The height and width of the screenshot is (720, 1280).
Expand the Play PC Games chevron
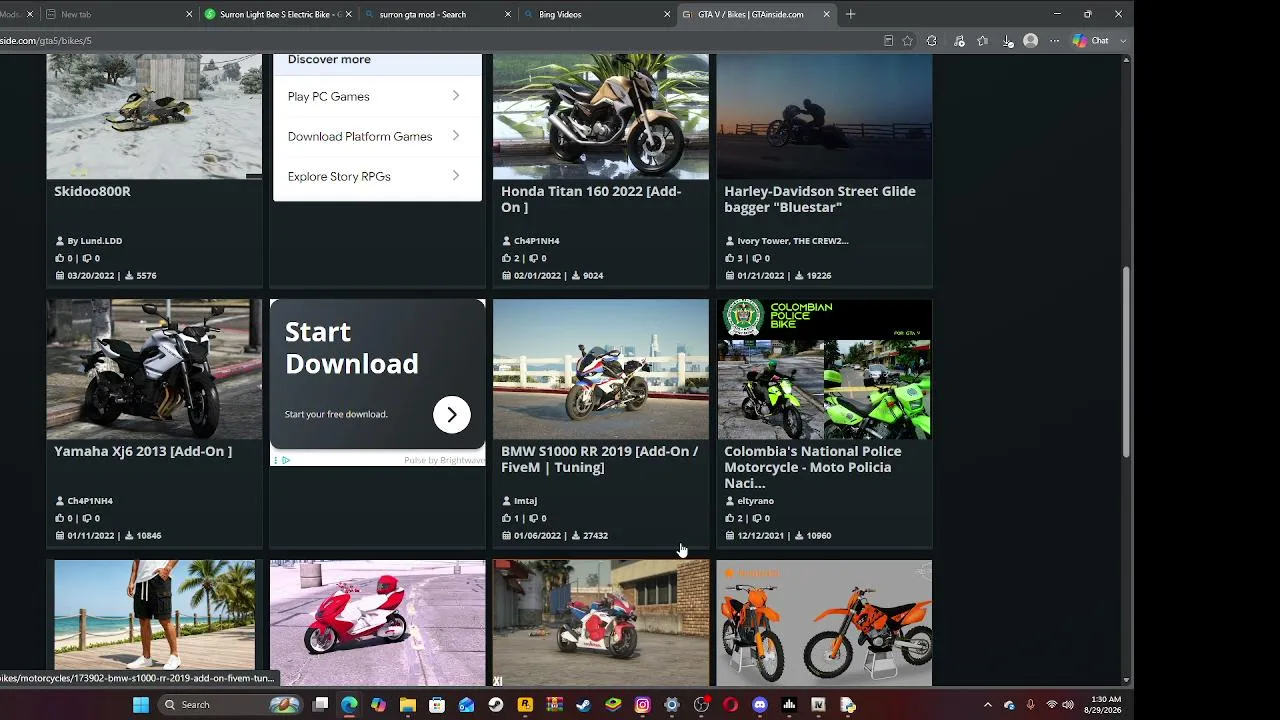point(455,96)
